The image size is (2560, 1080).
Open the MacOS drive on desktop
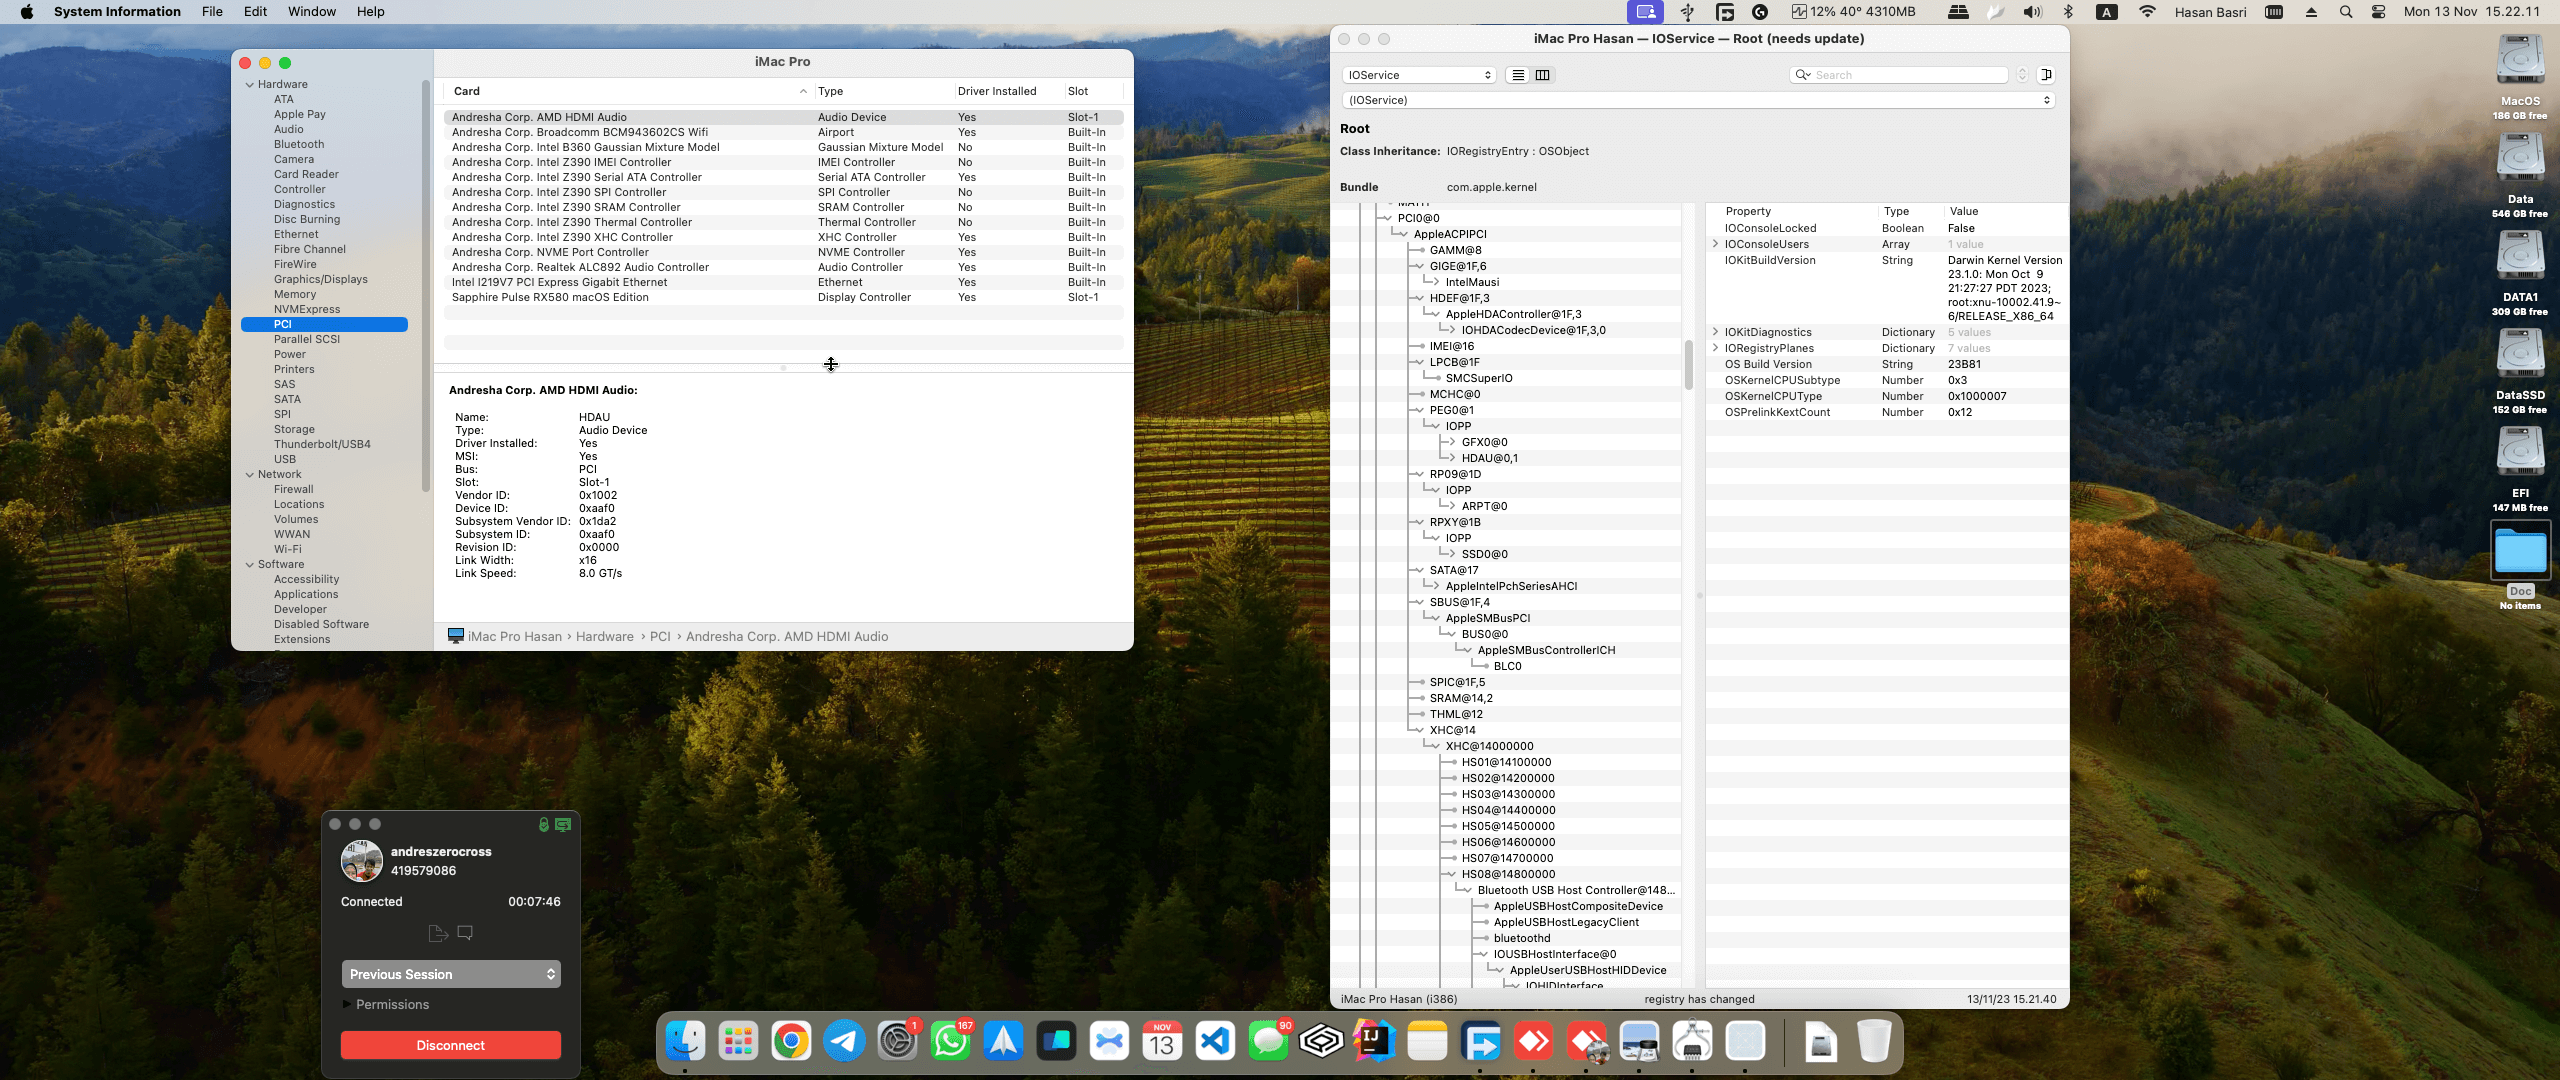click(x=2520, y=60)
